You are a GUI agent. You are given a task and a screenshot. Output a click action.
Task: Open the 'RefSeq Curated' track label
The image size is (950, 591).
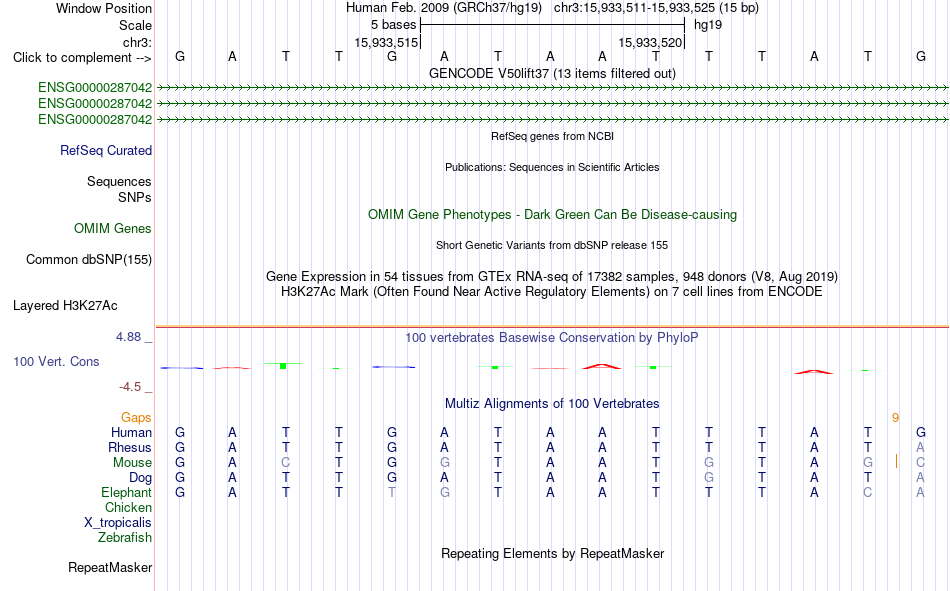[x=105, y=150]
